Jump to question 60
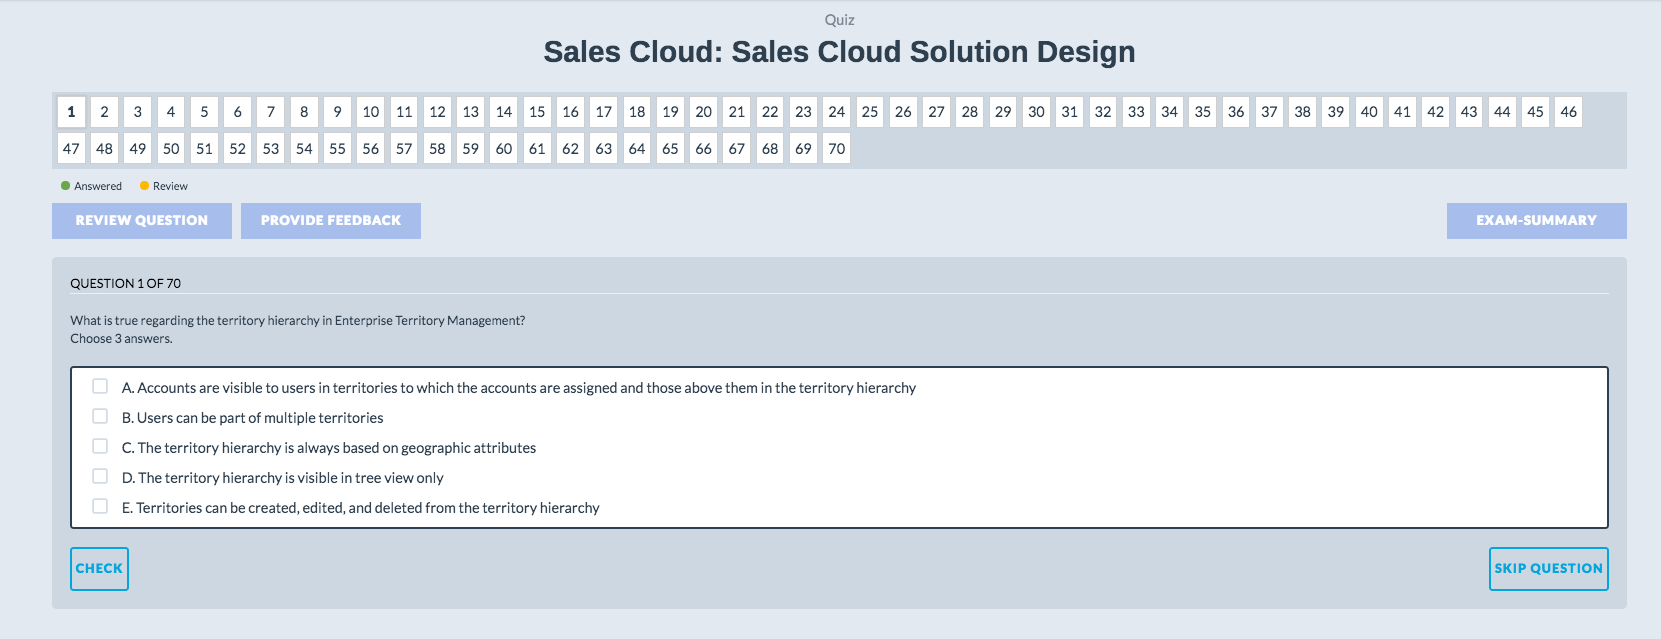 (504, 149)
